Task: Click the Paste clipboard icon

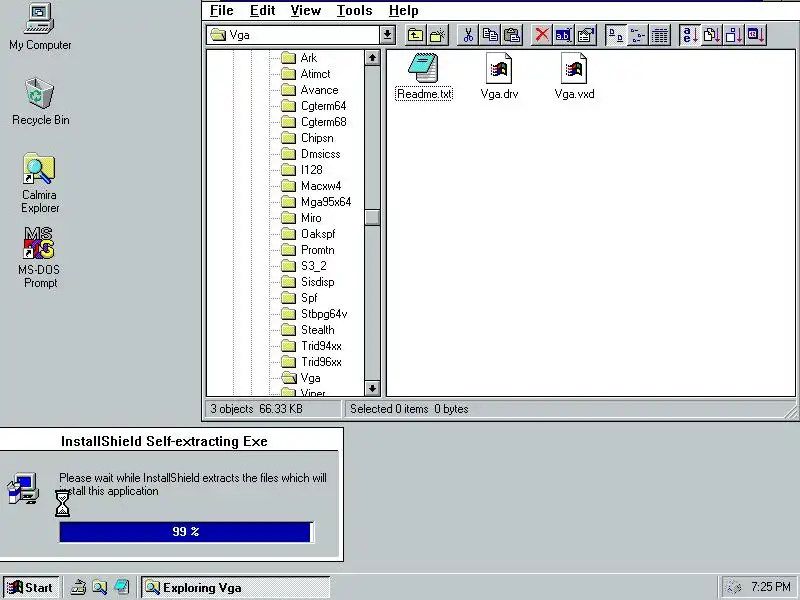Action: (512, 35)
